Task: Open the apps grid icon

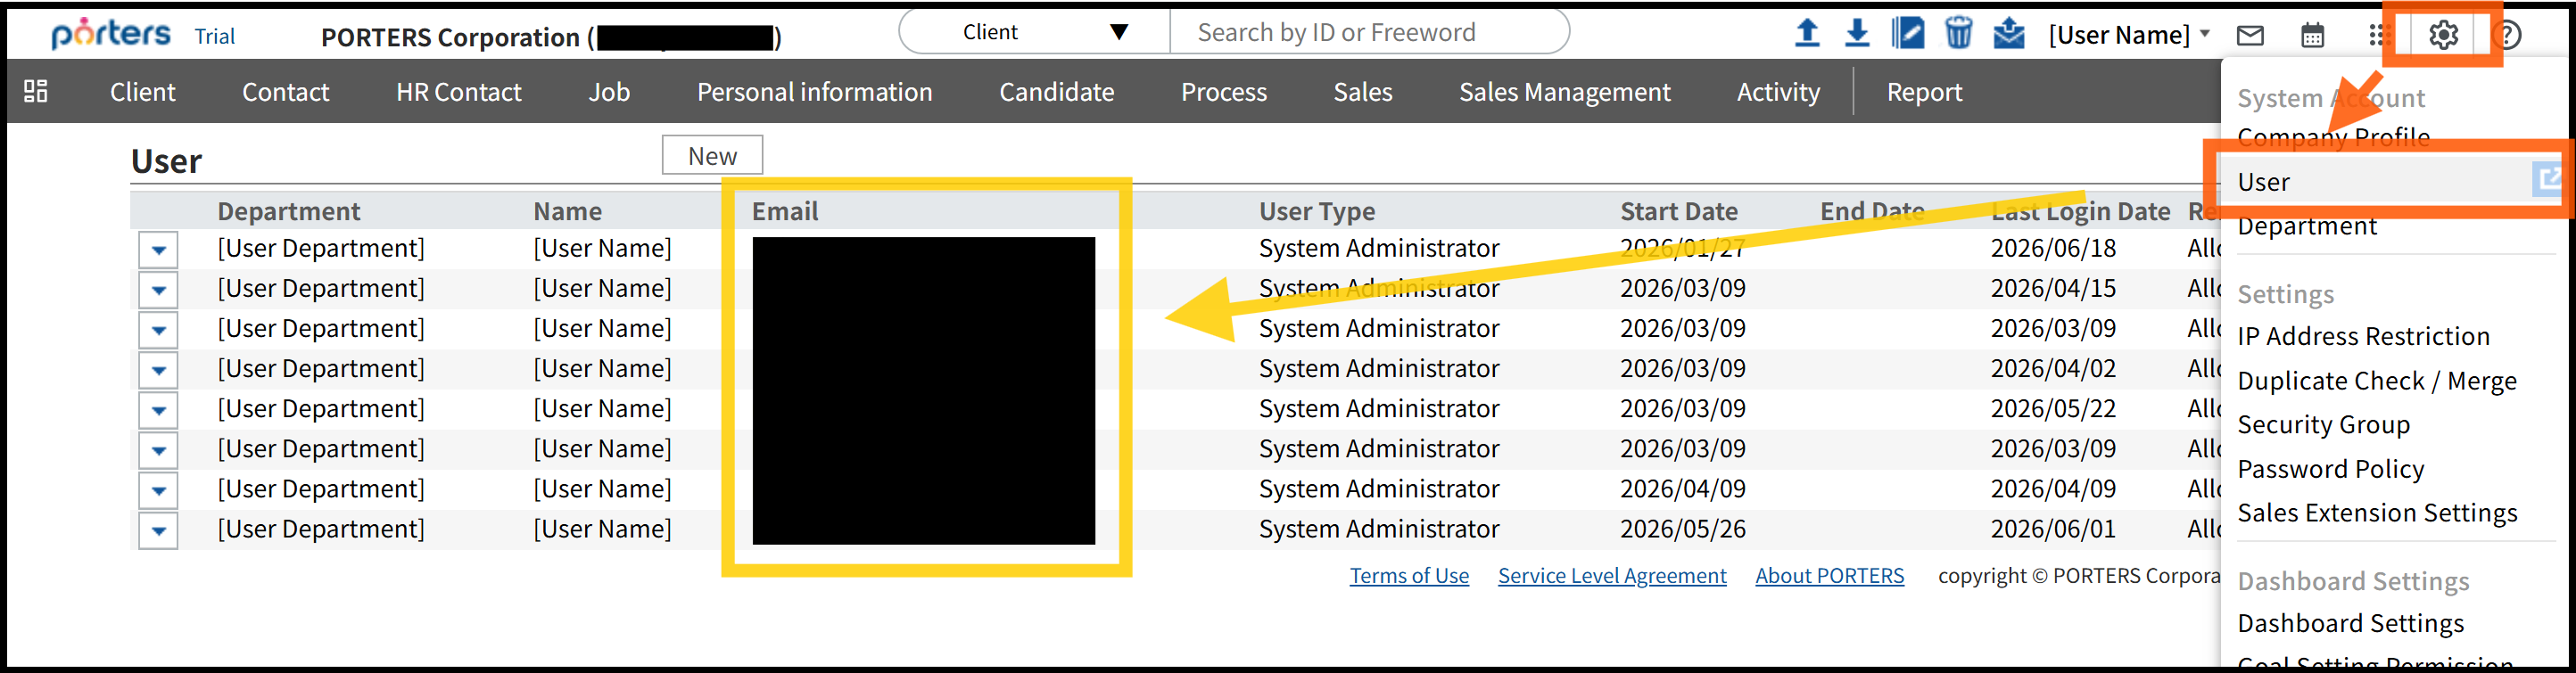Action: click(x=2378, y=35)
